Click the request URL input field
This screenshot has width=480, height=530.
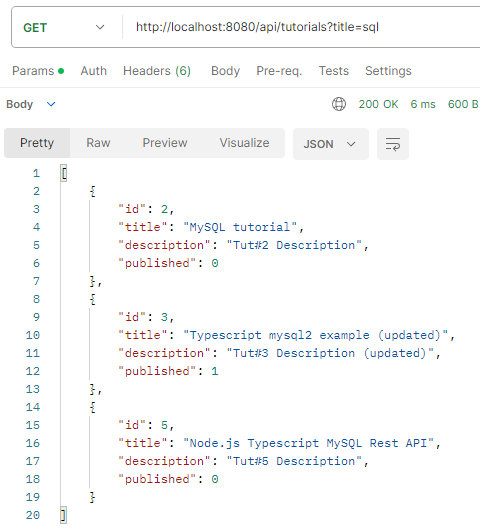point(301,27)
